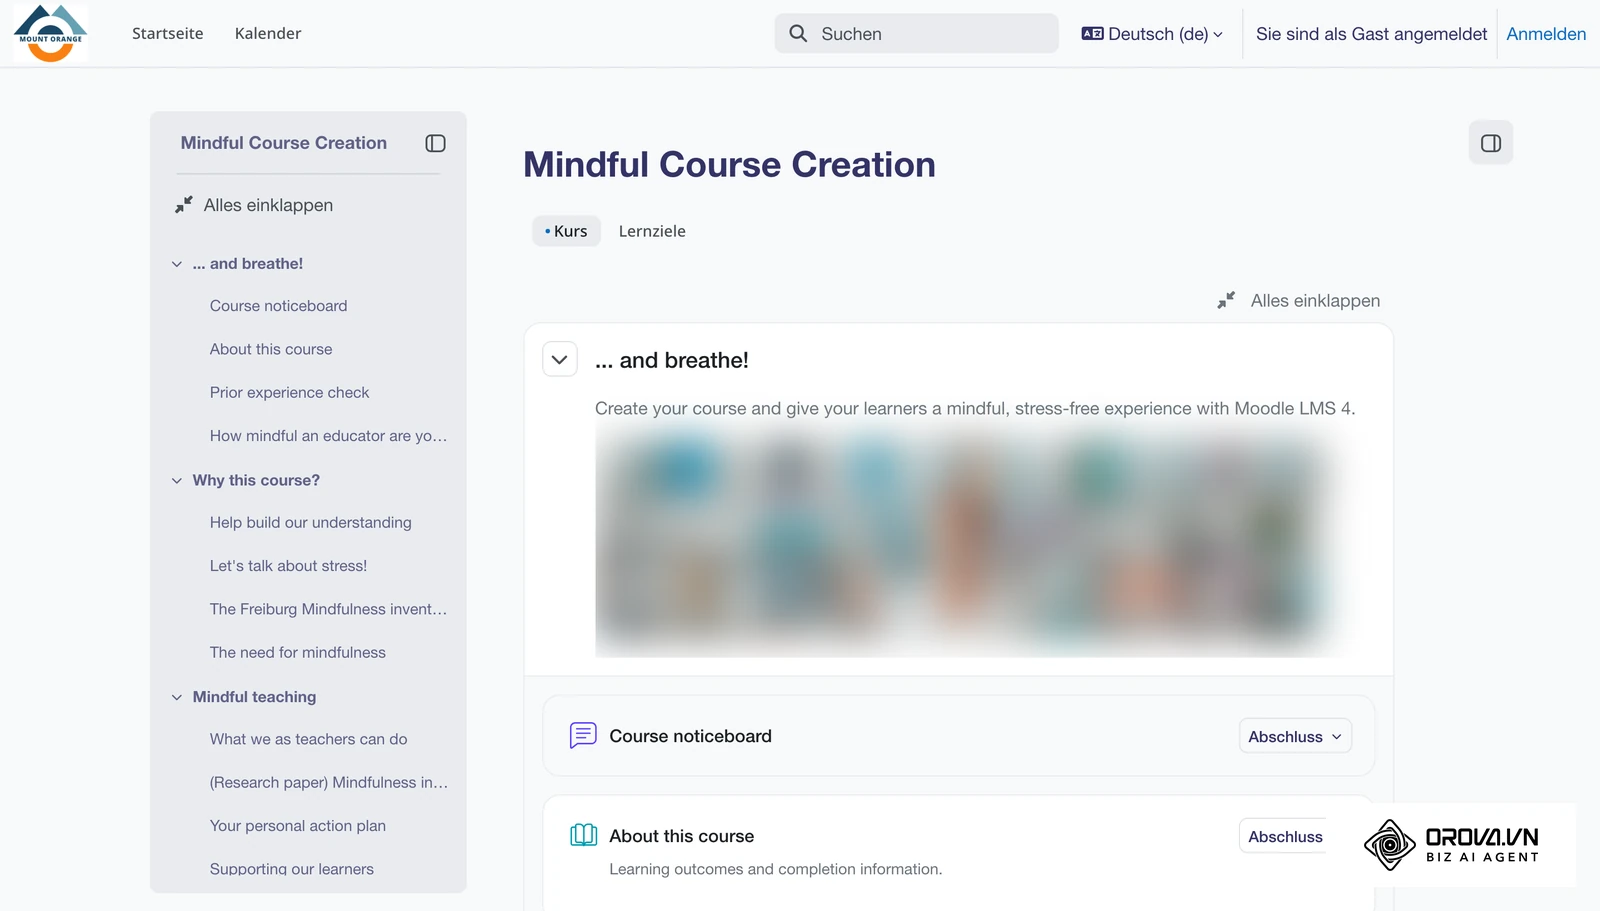Open Kalender in top navigation

point(268,33)
